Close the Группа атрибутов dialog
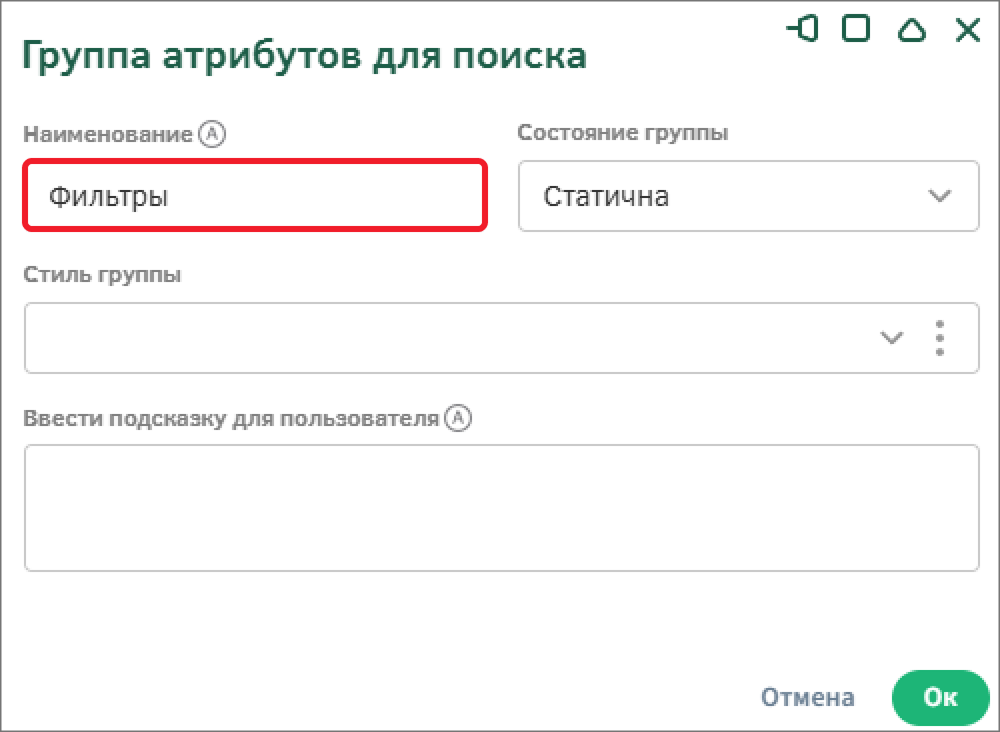Image resolution: width=1000 pixels, height=732 pixels. click(967, 29)
